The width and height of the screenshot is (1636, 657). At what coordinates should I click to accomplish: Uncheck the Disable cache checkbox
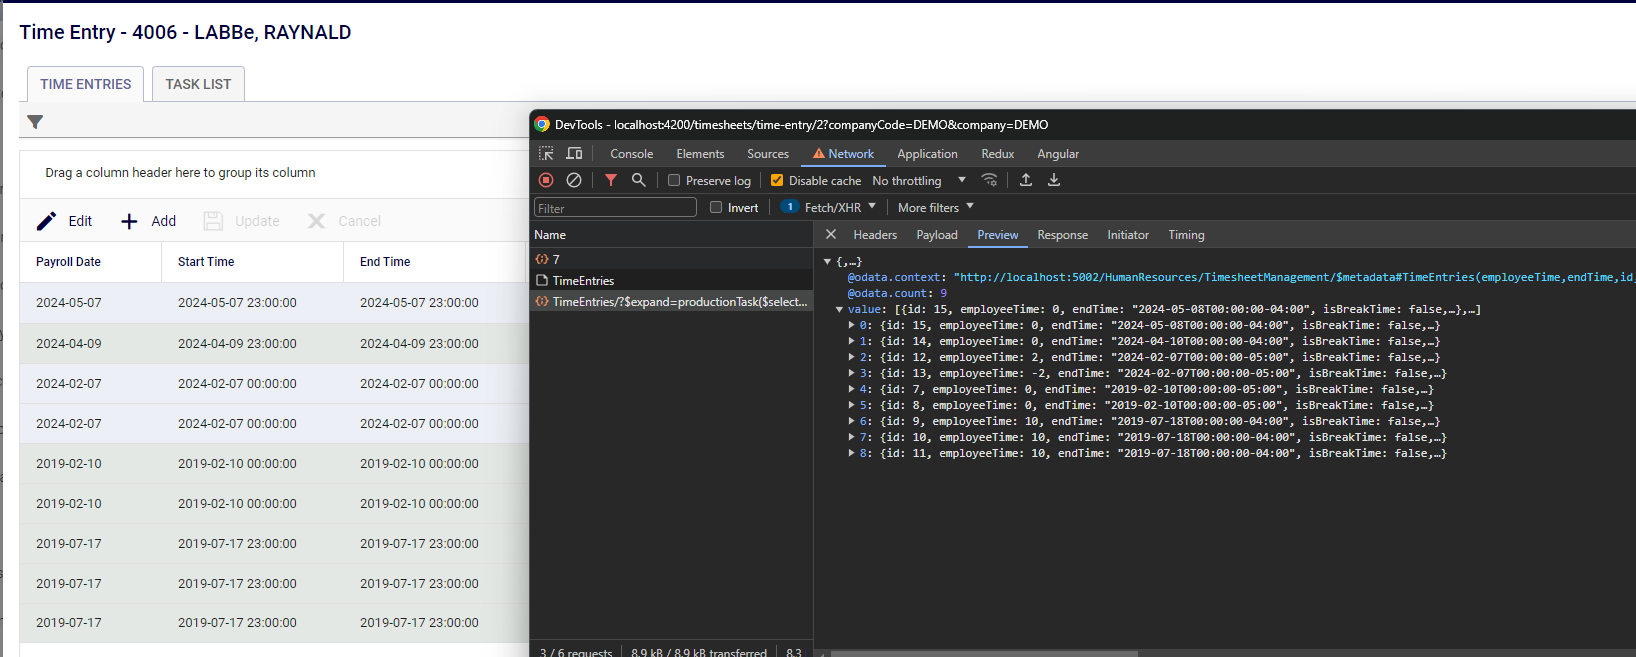pos(777,181)
